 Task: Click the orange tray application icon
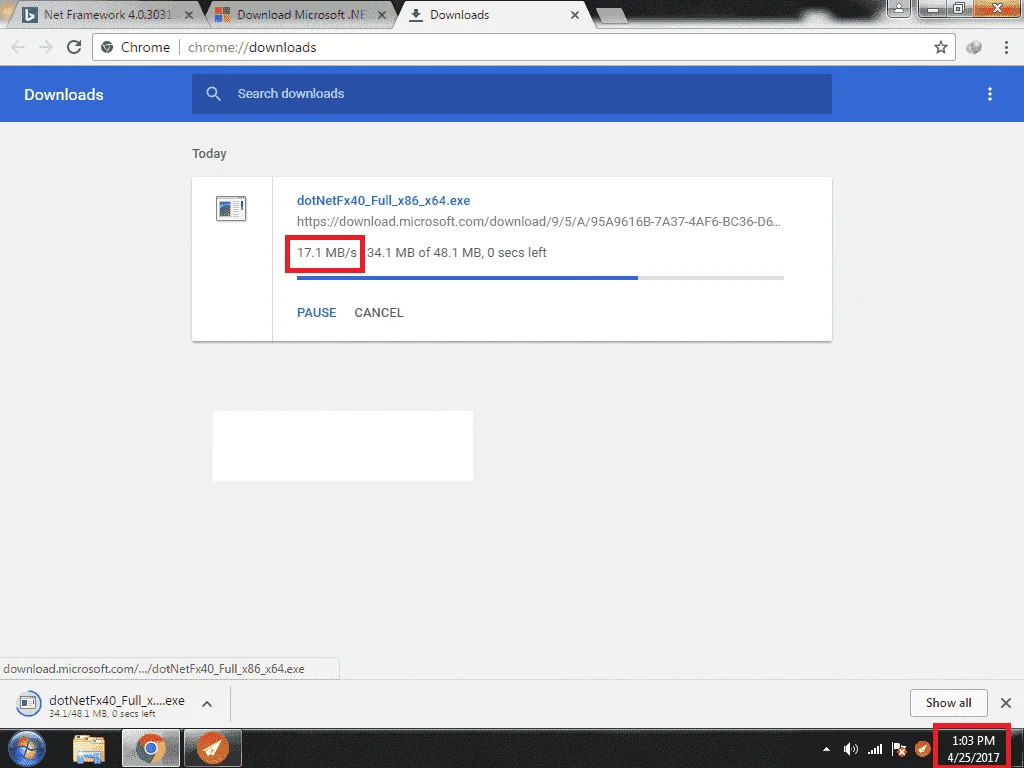click(x=922, y=748)
